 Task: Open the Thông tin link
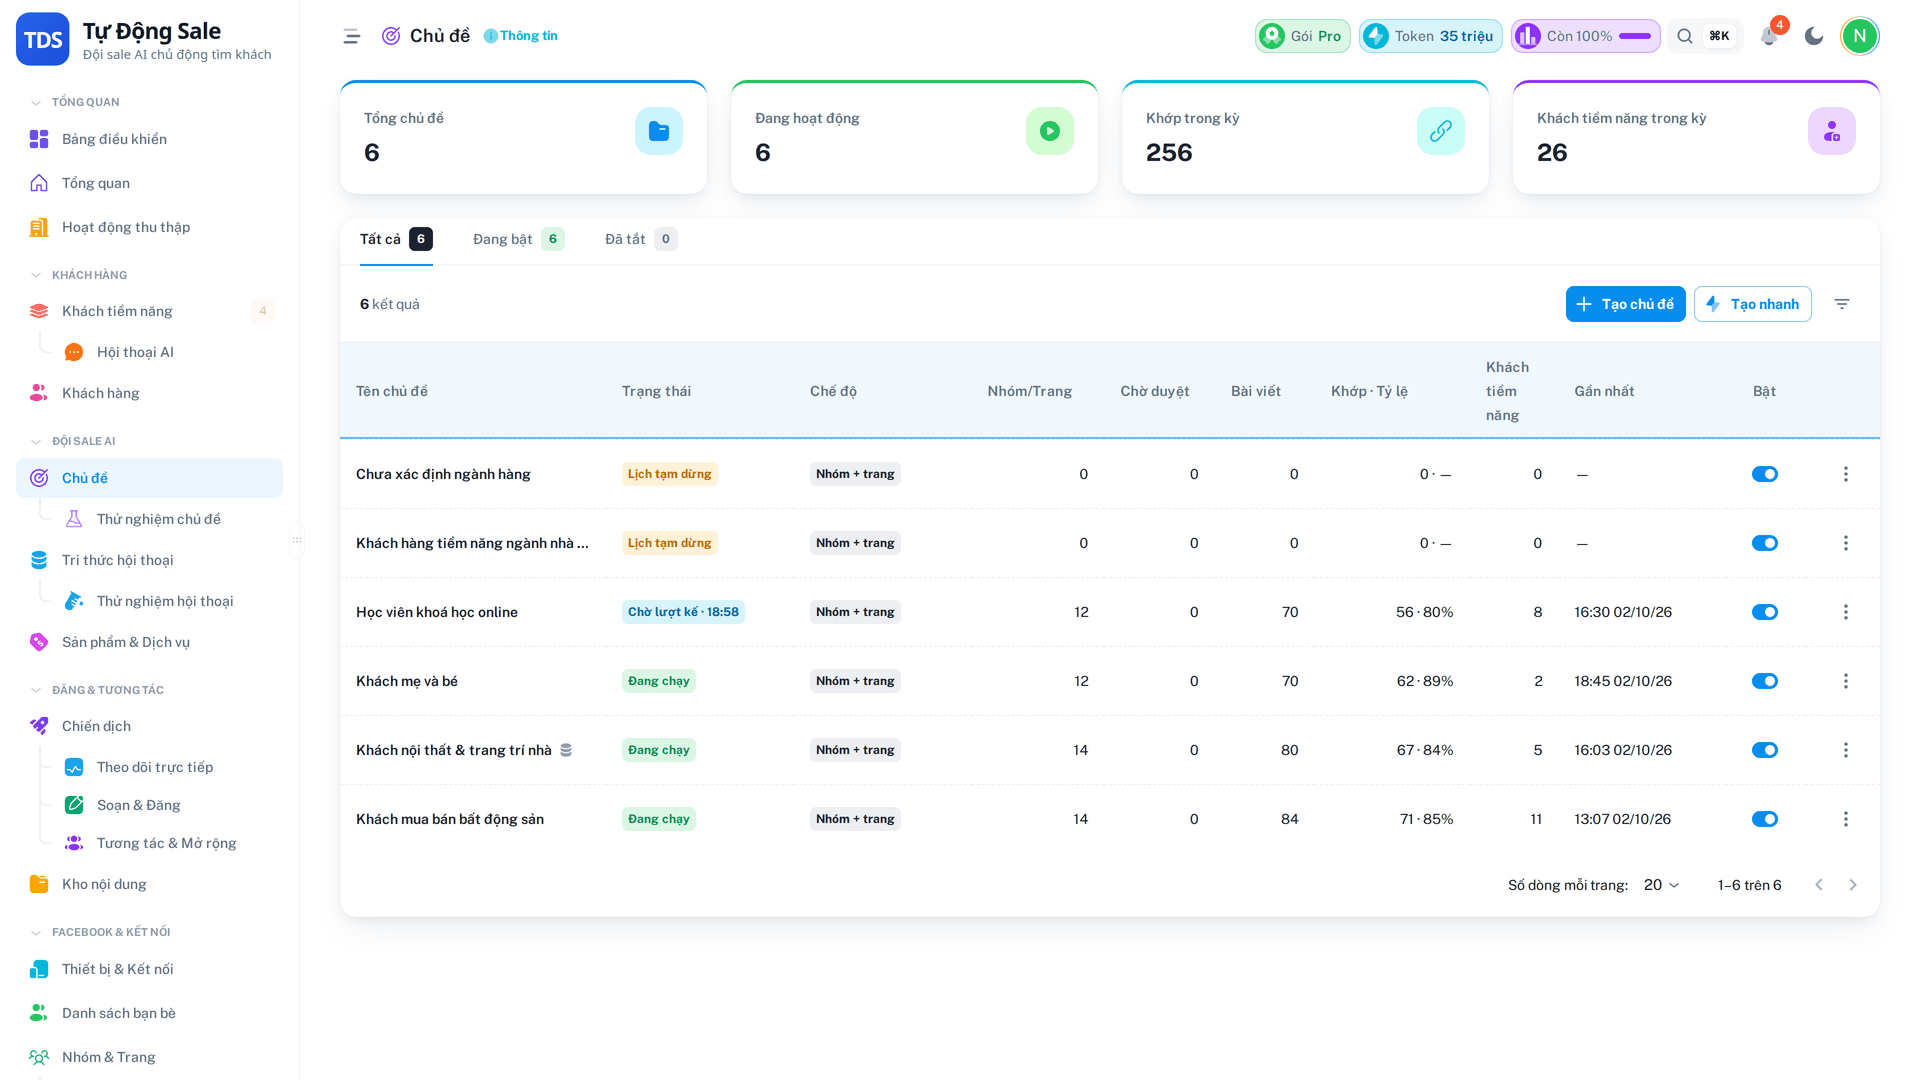tap(521, 36)
